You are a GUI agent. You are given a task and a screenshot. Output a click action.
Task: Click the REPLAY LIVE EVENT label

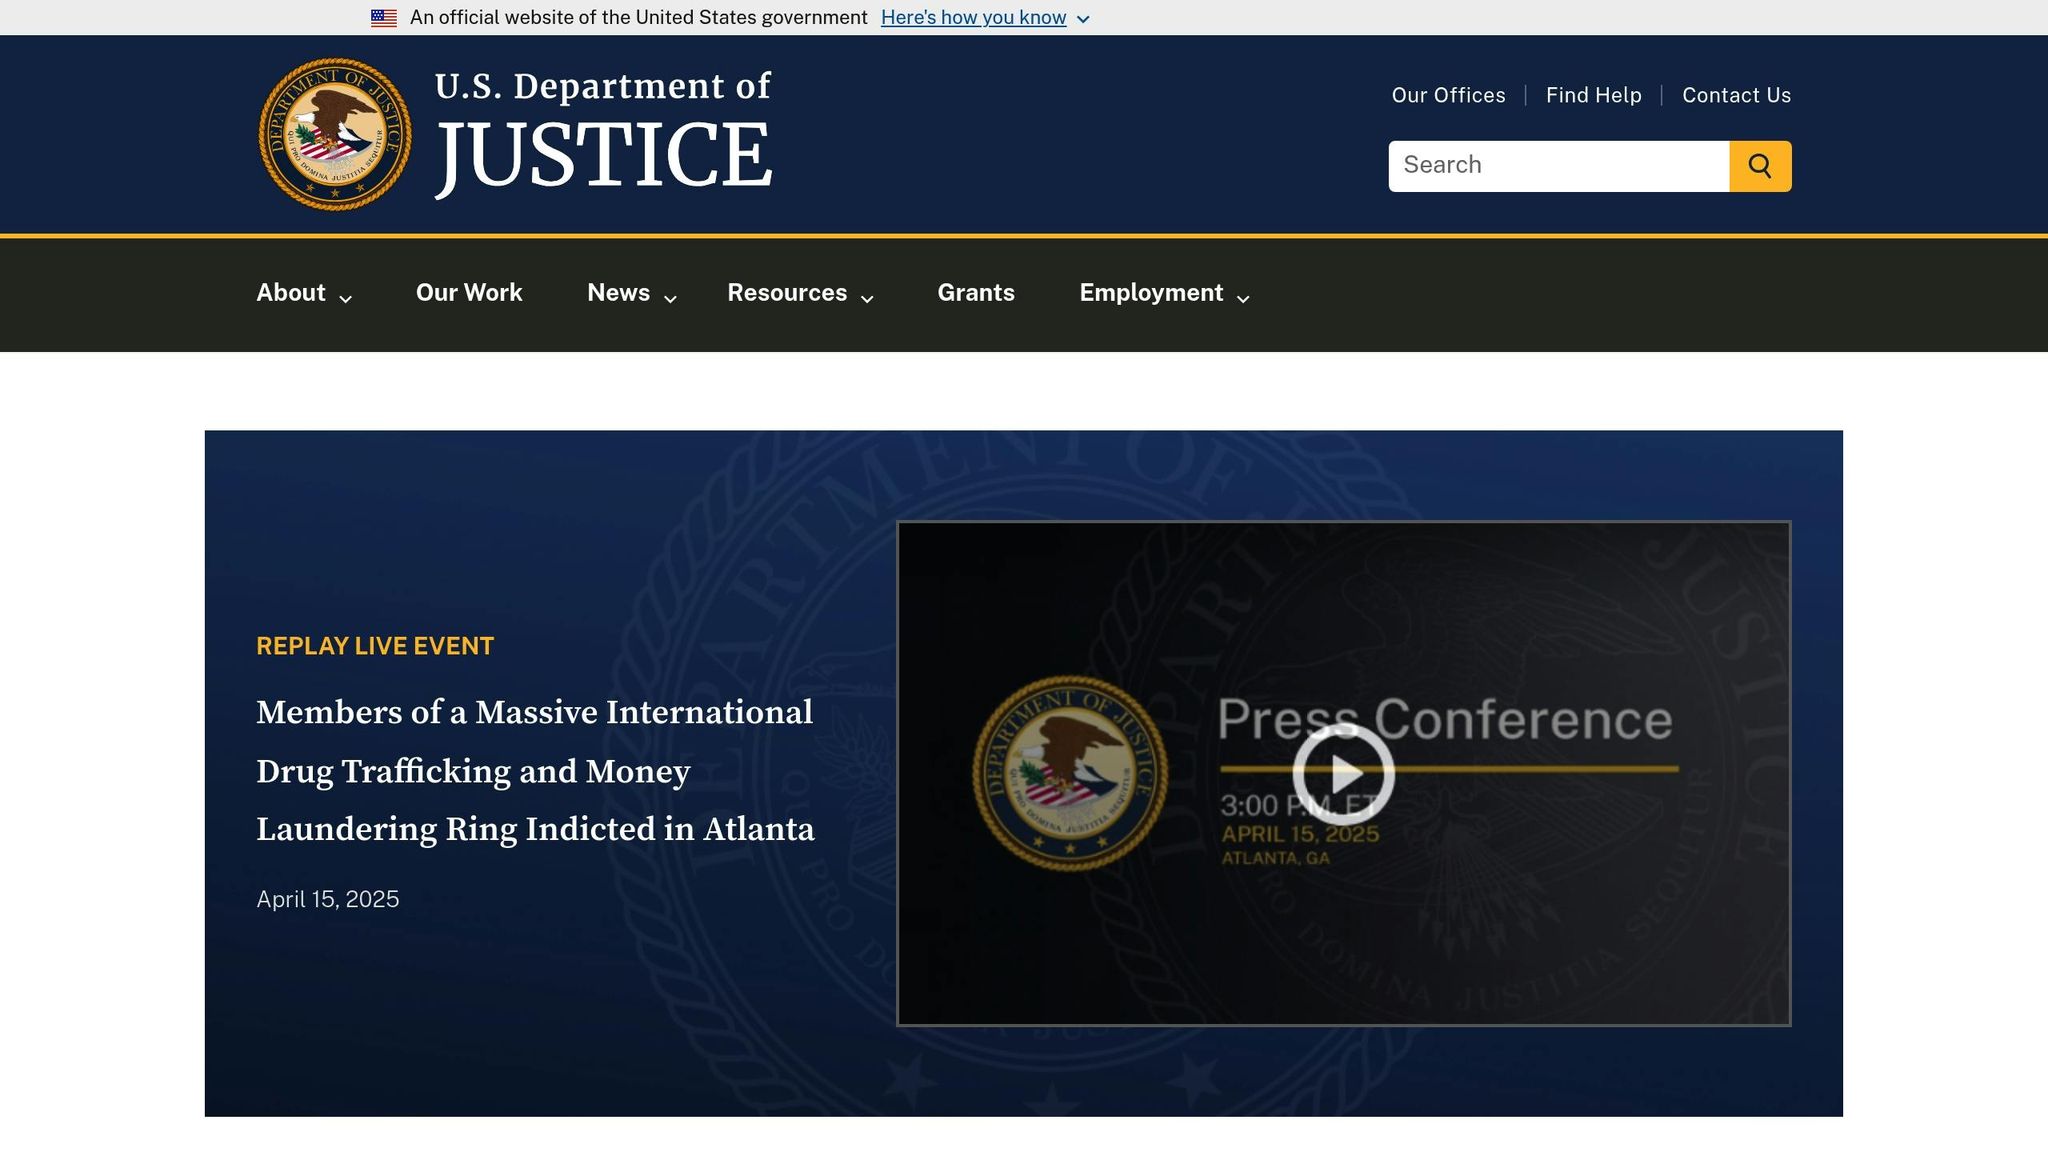374,645
